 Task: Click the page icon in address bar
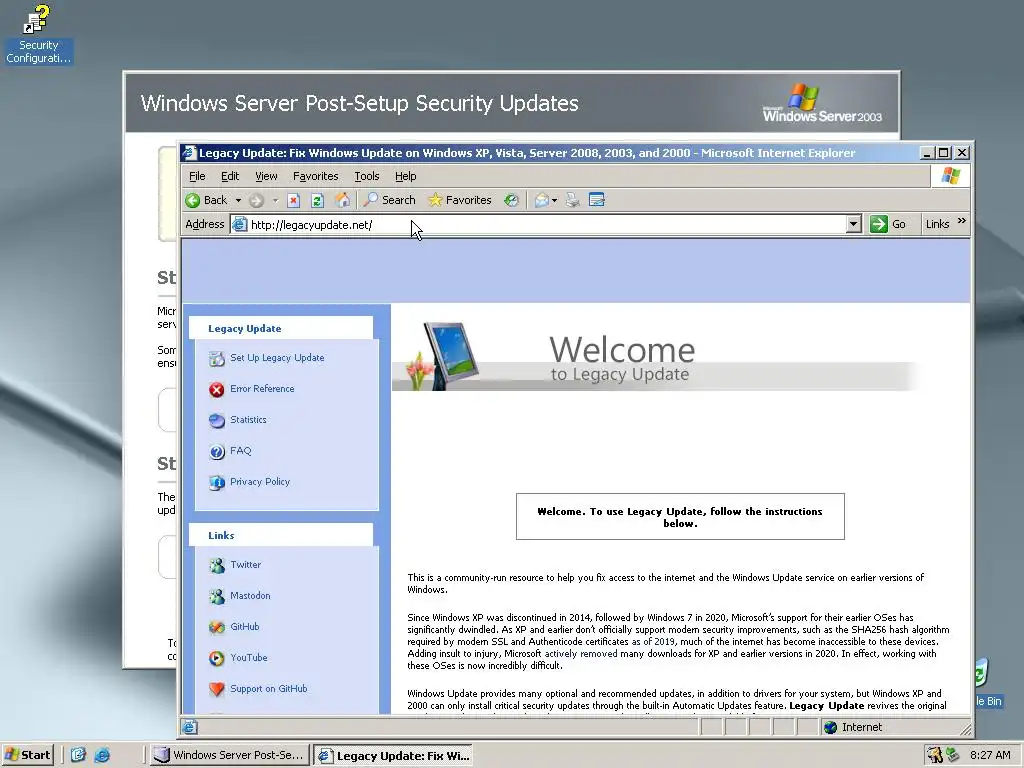pos(240,225)
